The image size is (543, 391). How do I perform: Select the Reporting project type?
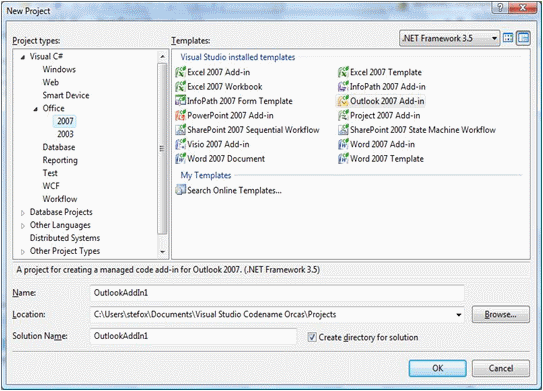pos(60,160)
